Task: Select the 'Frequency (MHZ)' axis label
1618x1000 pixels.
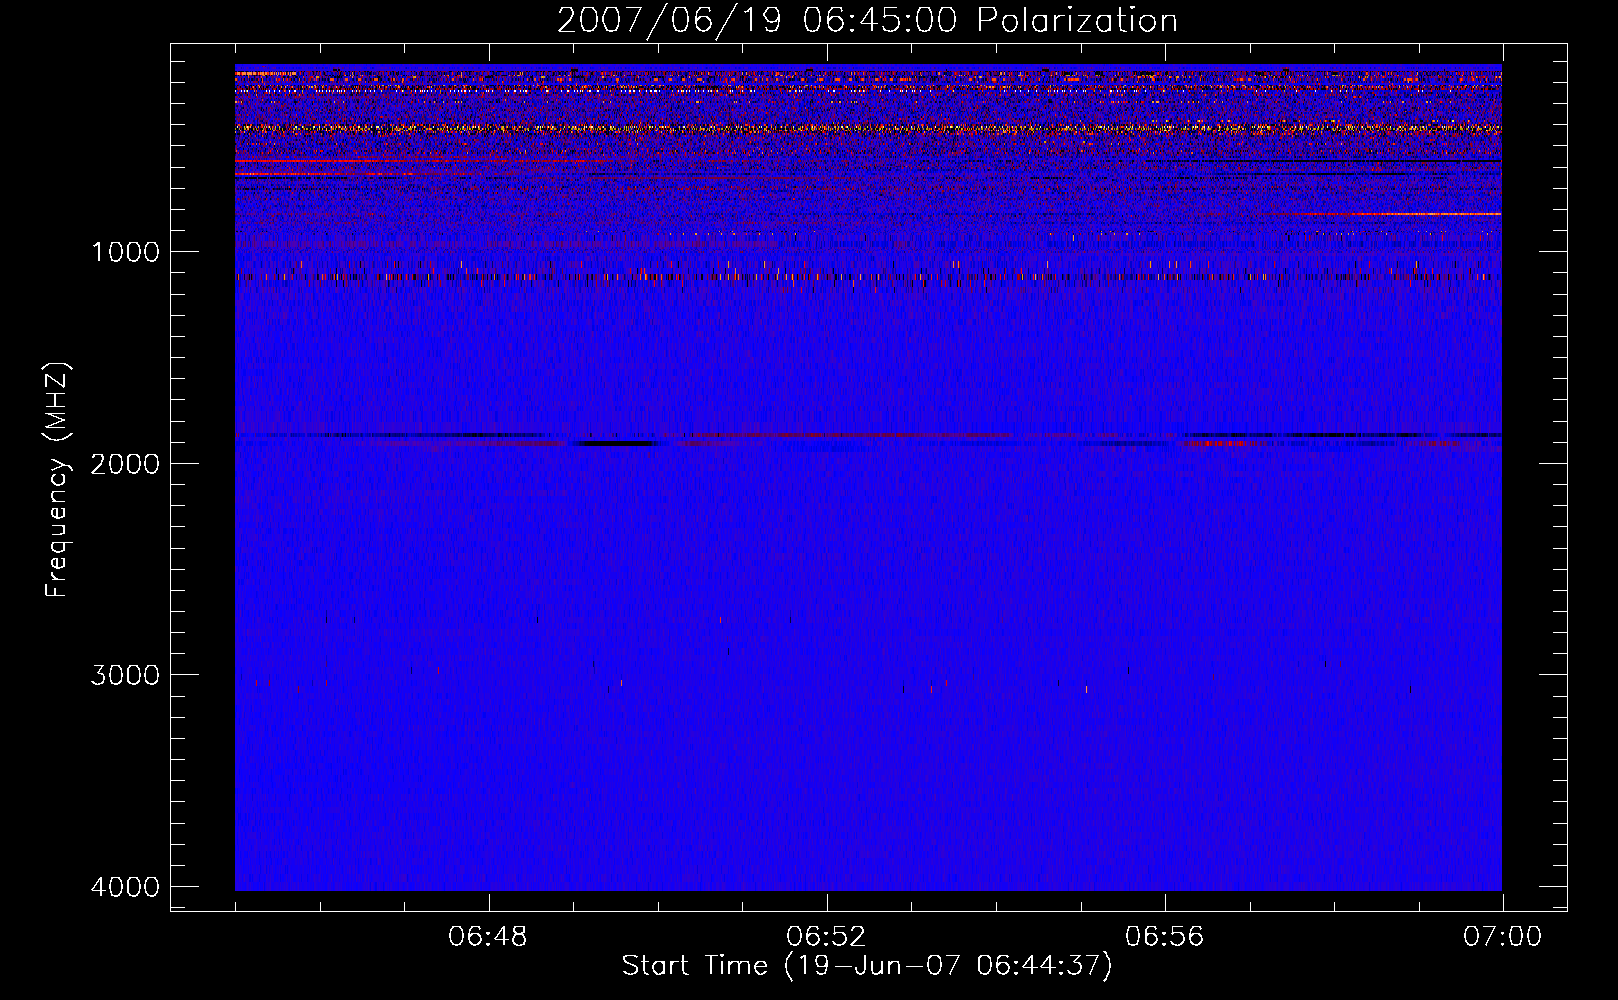Action: [x=58, y=480]
